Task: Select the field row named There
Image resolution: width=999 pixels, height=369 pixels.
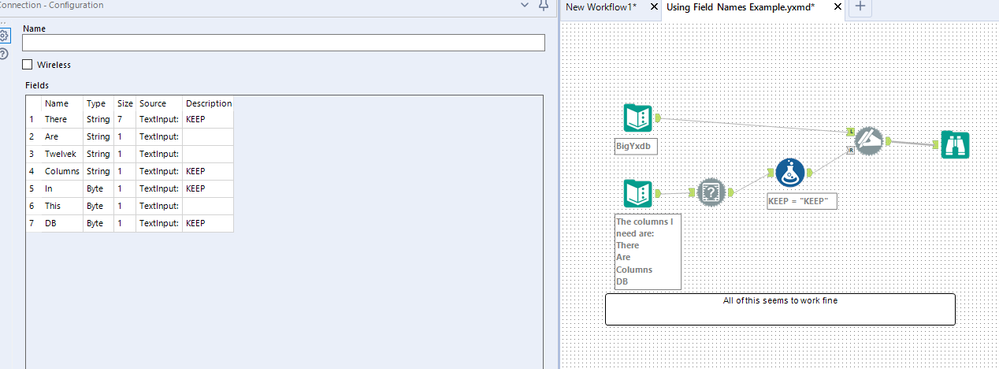Action: [x=130, y=119]
